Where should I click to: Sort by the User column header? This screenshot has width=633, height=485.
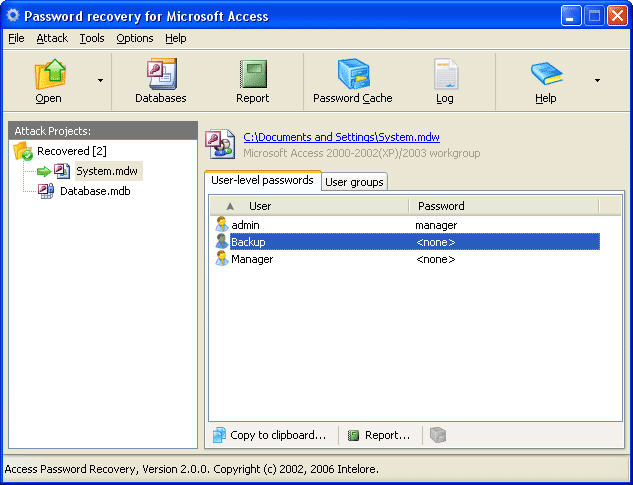click(x=309, y=206)
